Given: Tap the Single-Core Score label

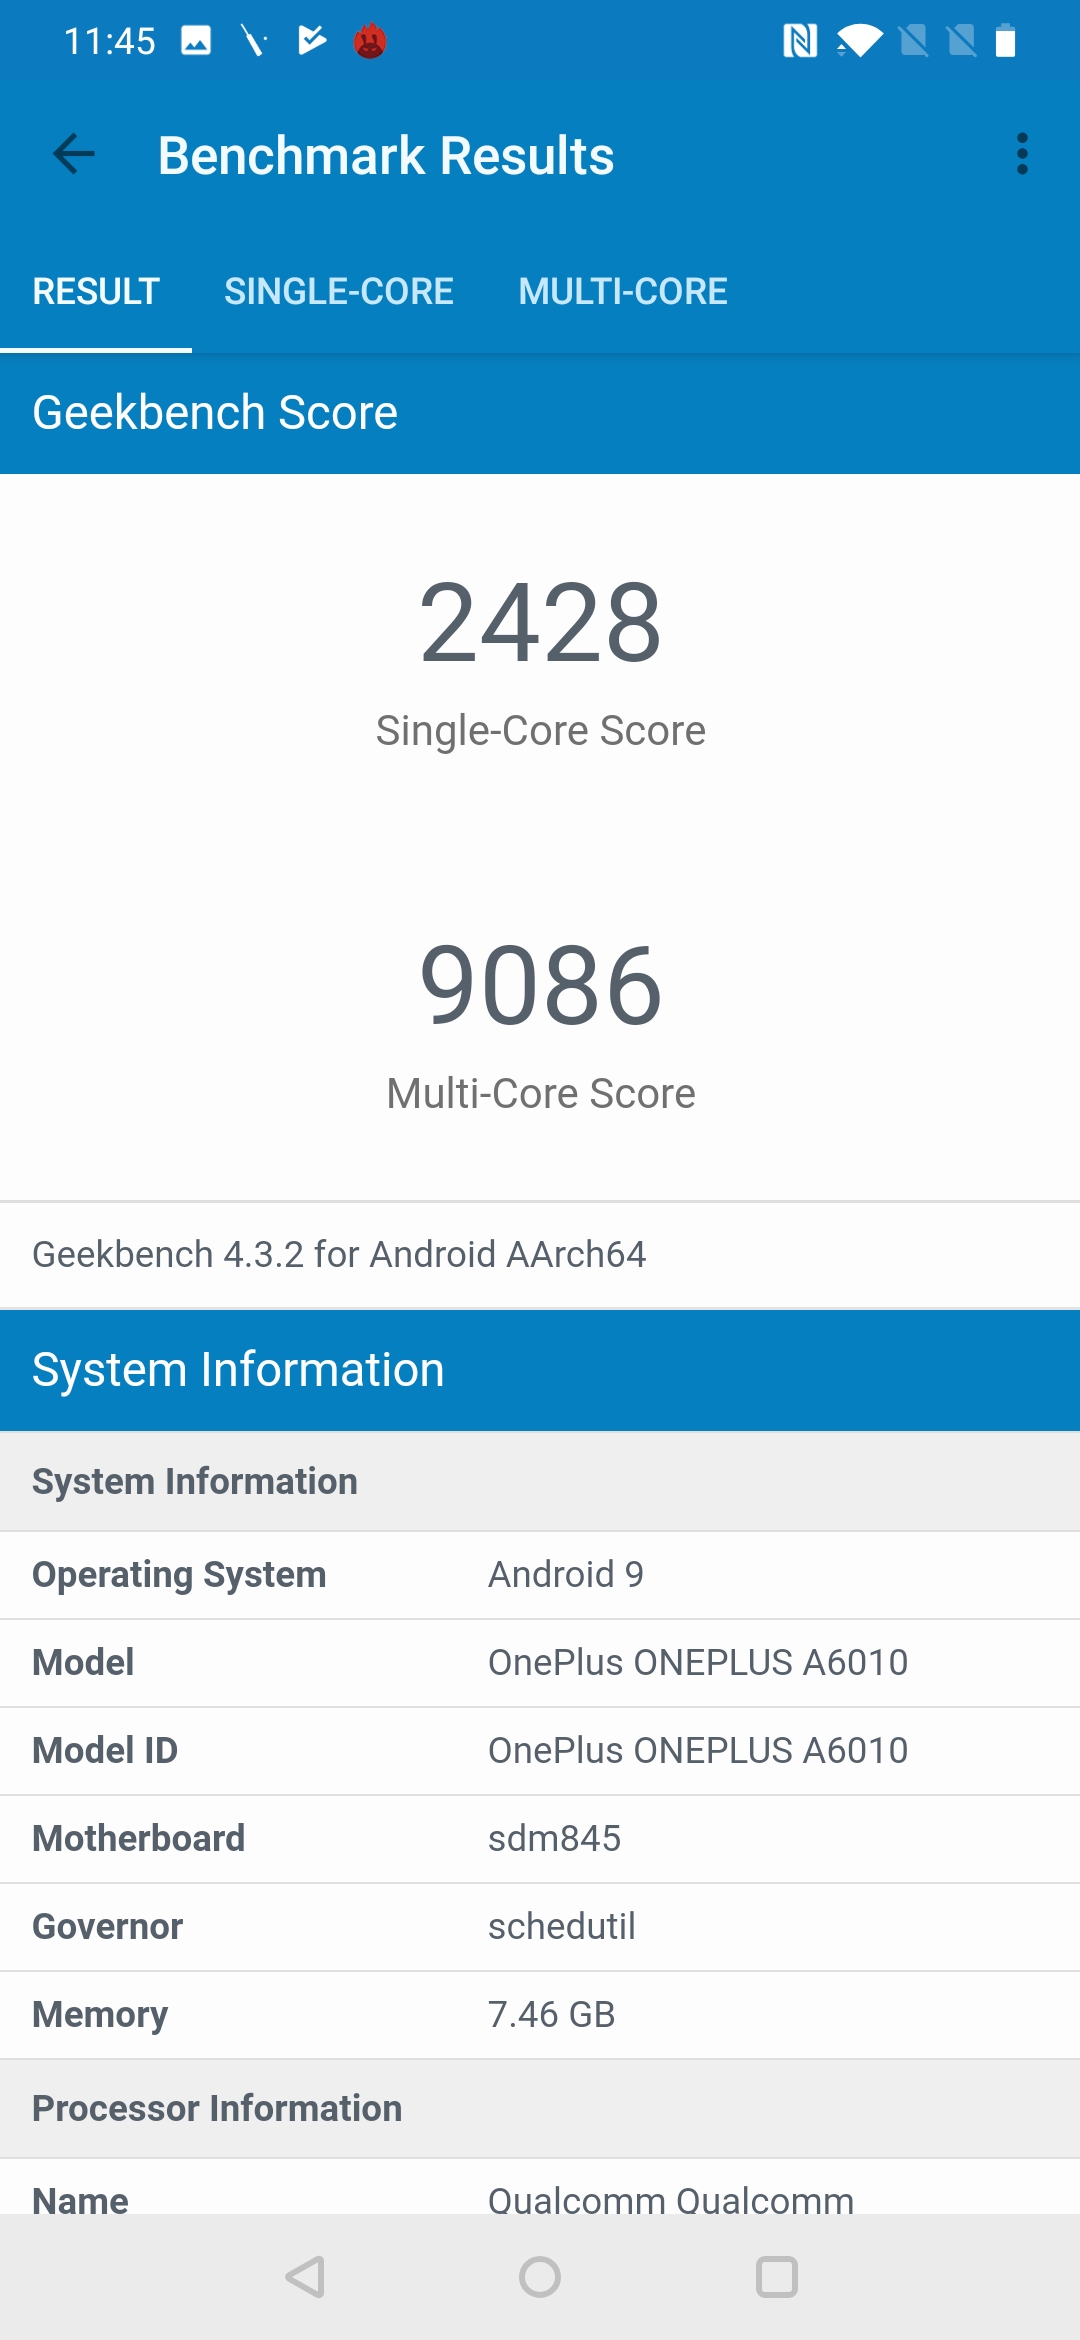Looking at the screenshot, I should pyautogui.click(x=541, y=731).
